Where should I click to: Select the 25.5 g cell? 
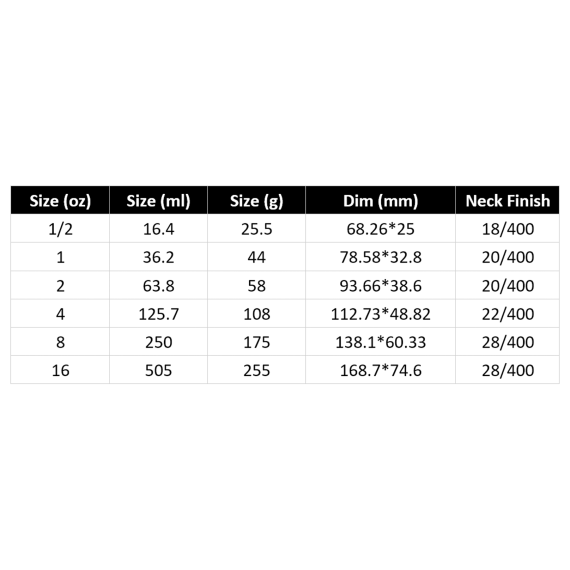click(257, 228)
